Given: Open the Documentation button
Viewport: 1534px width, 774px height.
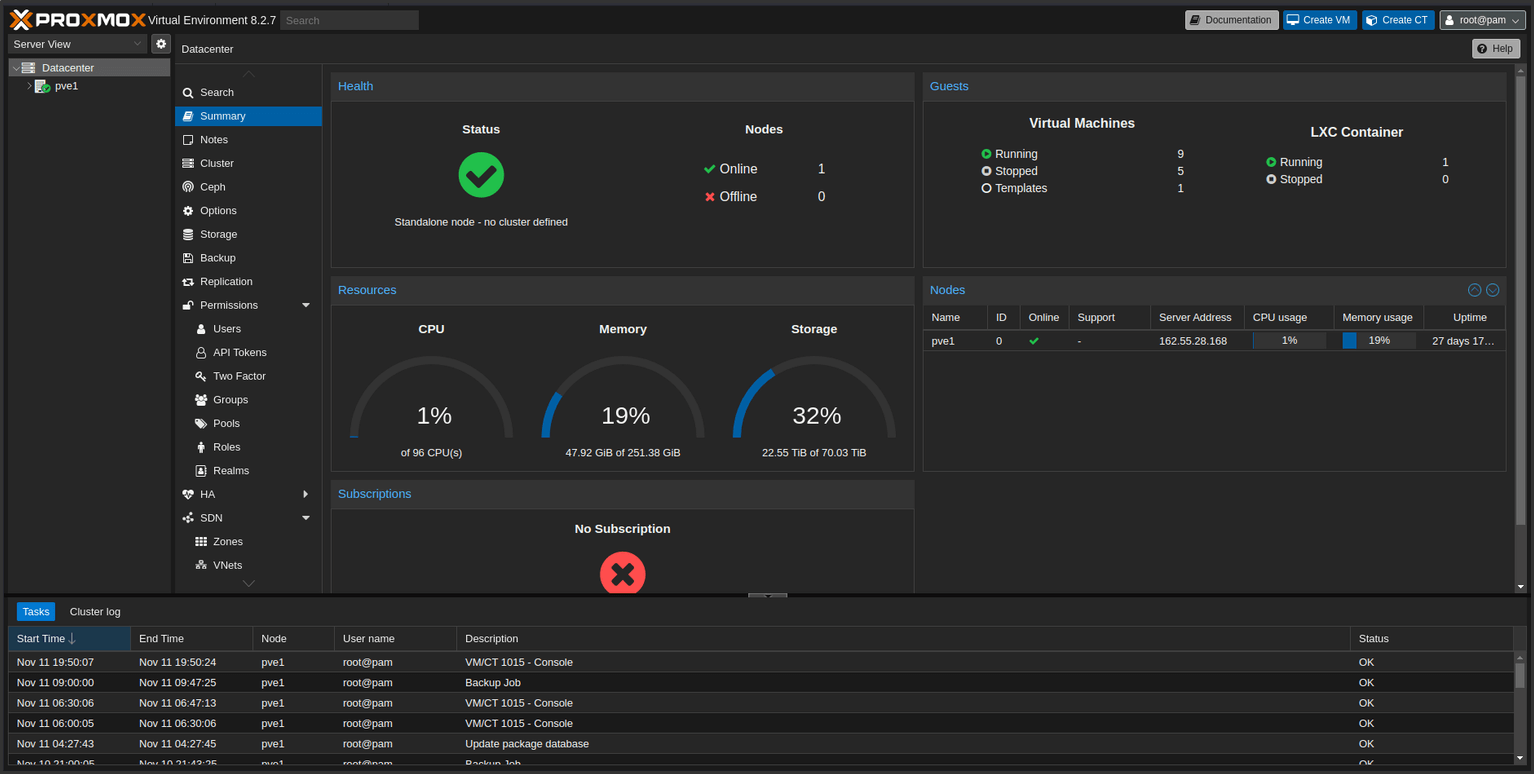Looking at the screenshot, I should [1231, 20].
